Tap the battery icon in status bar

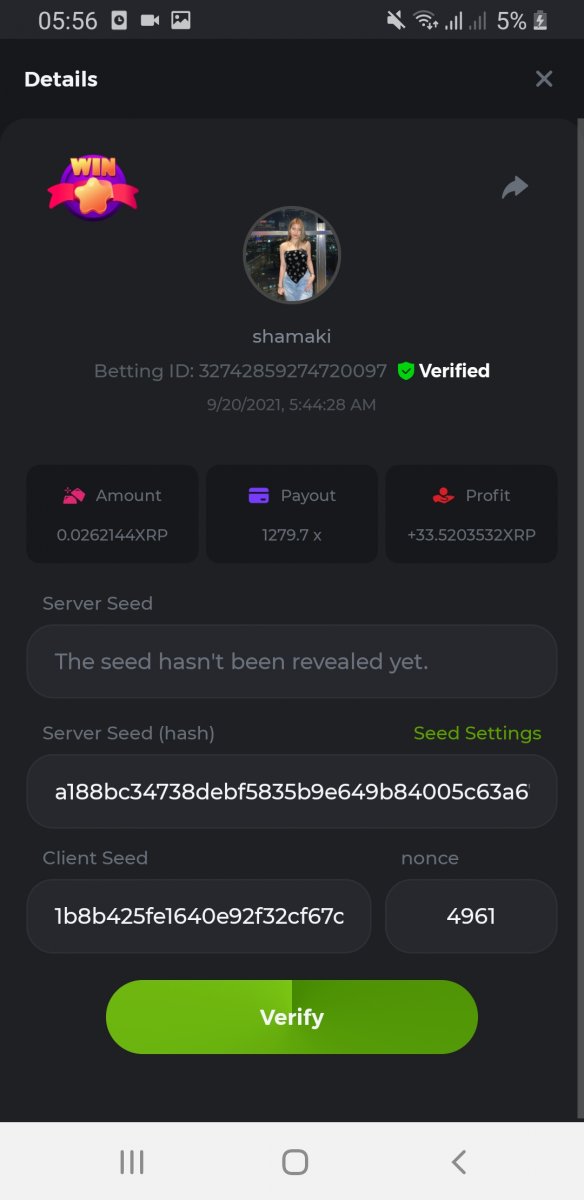[x=541, y=20]
